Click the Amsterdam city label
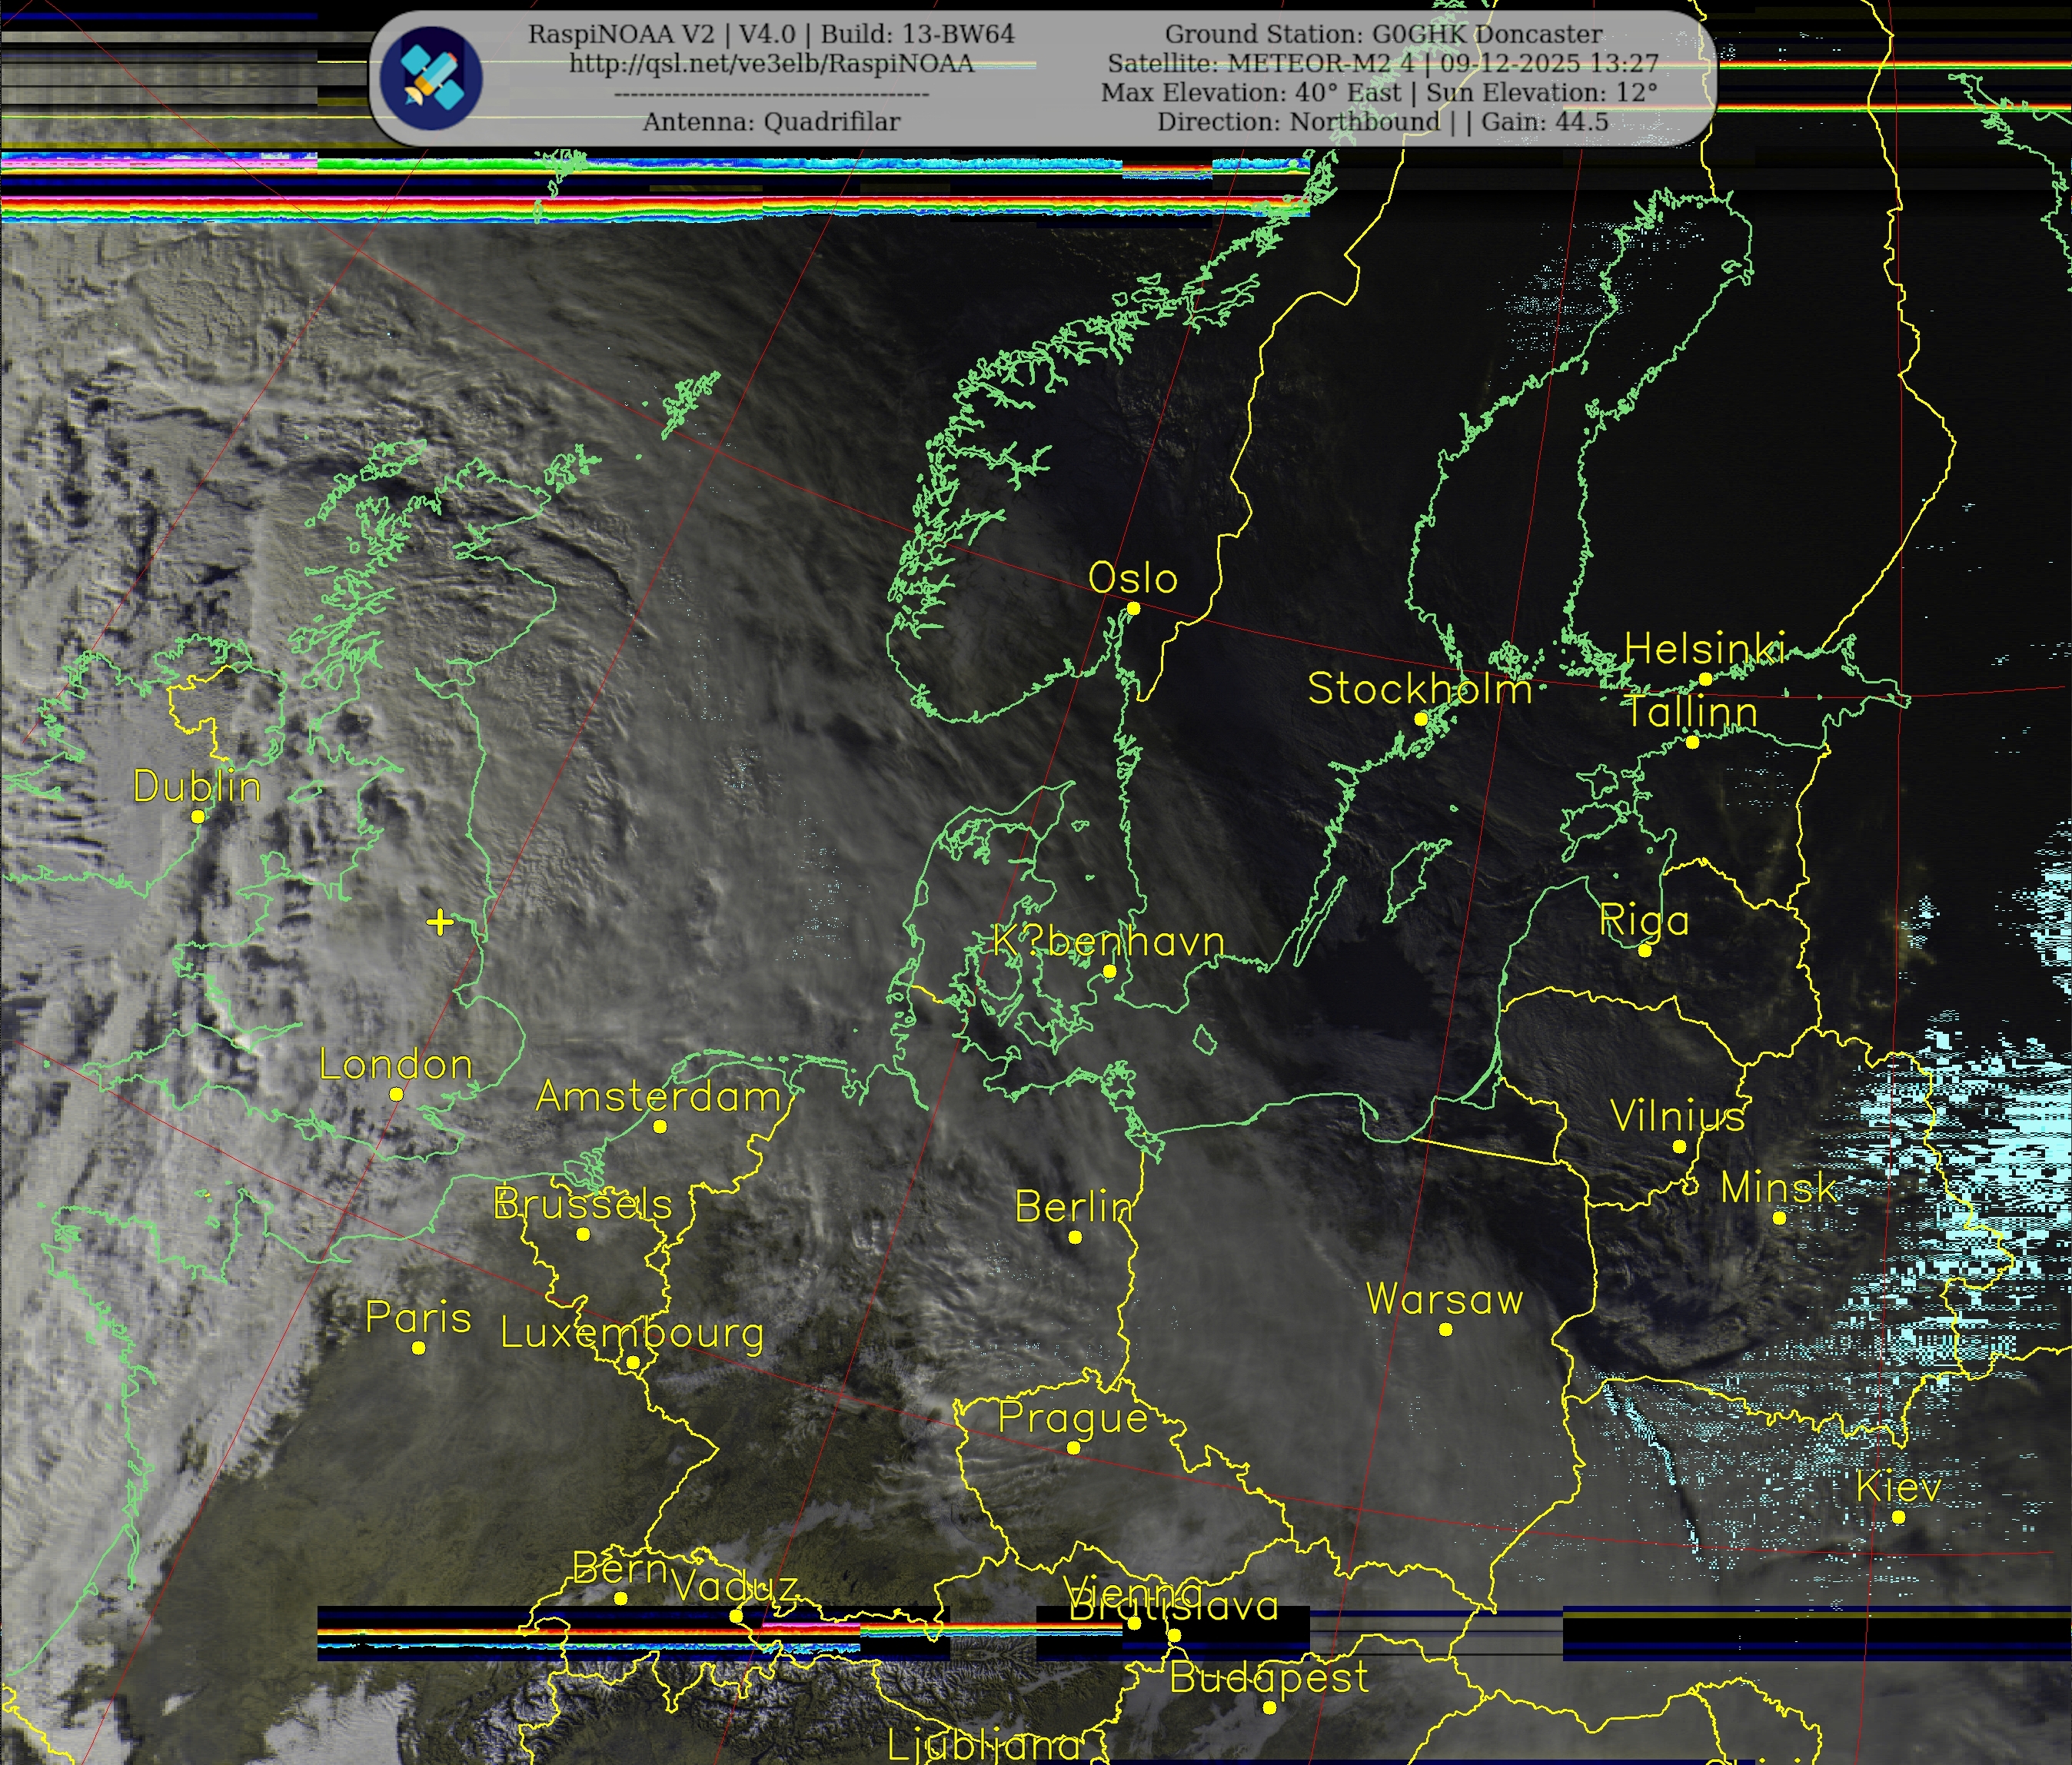Screen dimensions: 2072x1765 pyautogui.click(x=658, y=1097)
